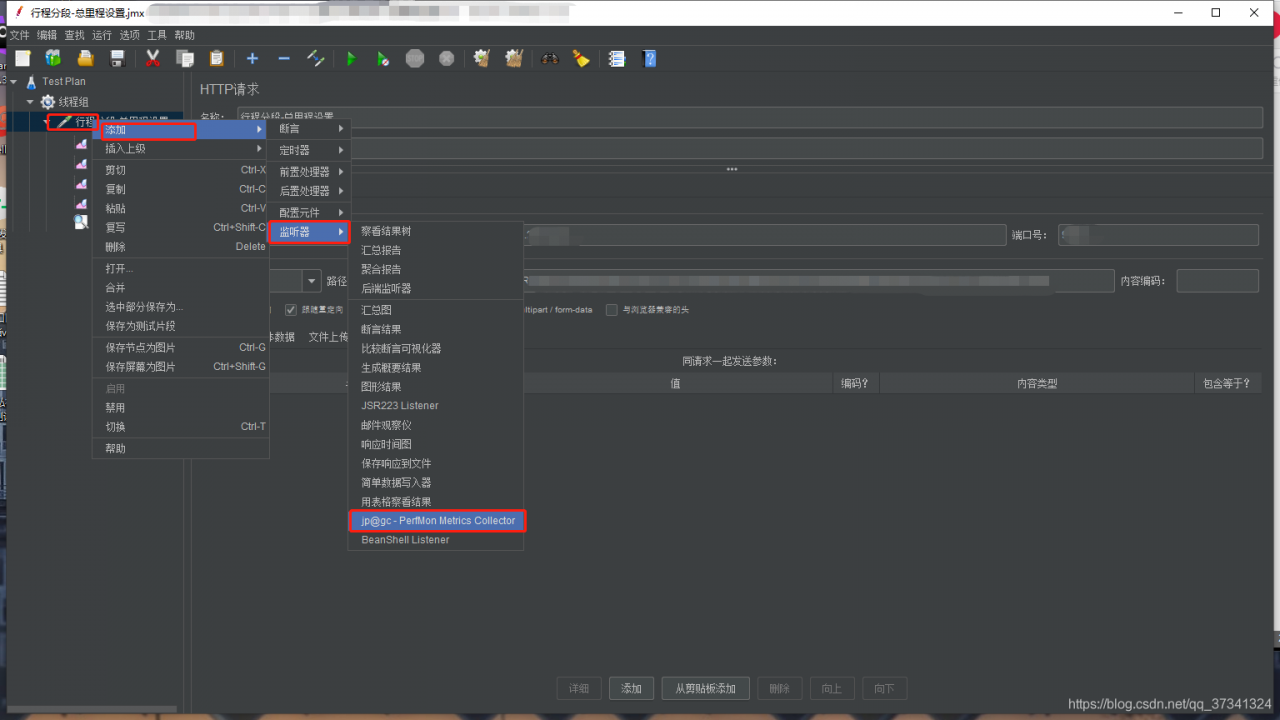Image resolution: width=1280 pixels, height=720 pixels.
Task: Open the Function Helper list icon
Action: [617, 58]
